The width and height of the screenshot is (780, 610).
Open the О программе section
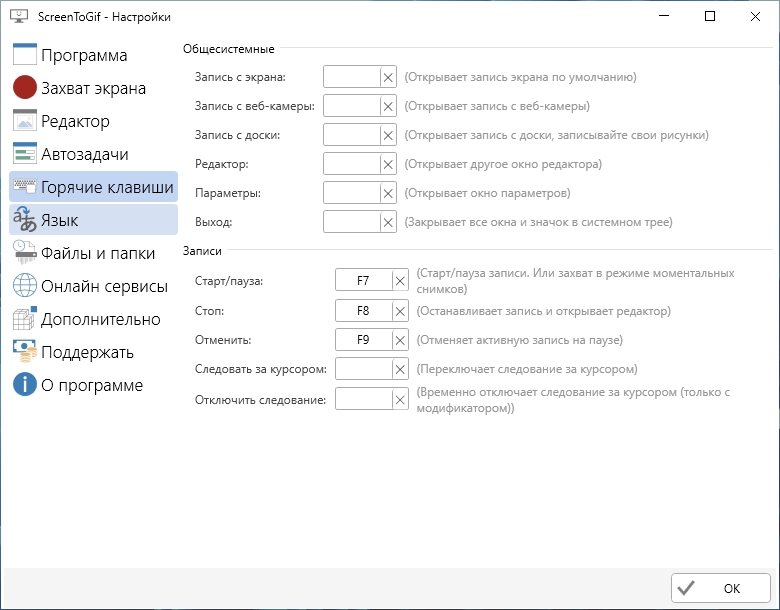coord(93,385)
